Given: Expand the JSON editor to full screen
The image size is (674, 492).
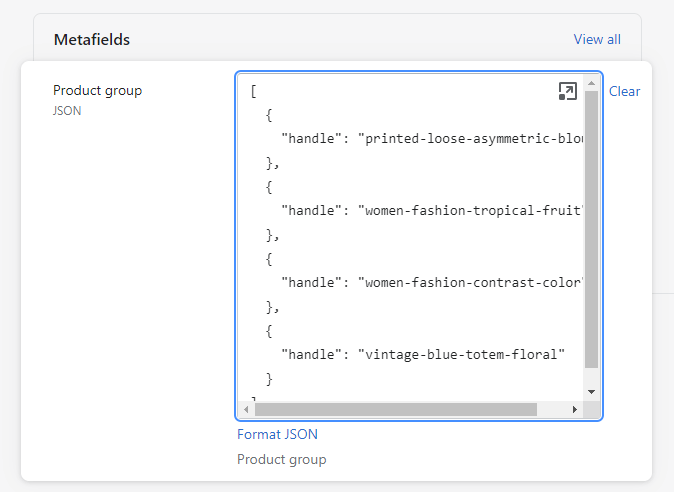Looking at the screenshot, I should [567, 92].
